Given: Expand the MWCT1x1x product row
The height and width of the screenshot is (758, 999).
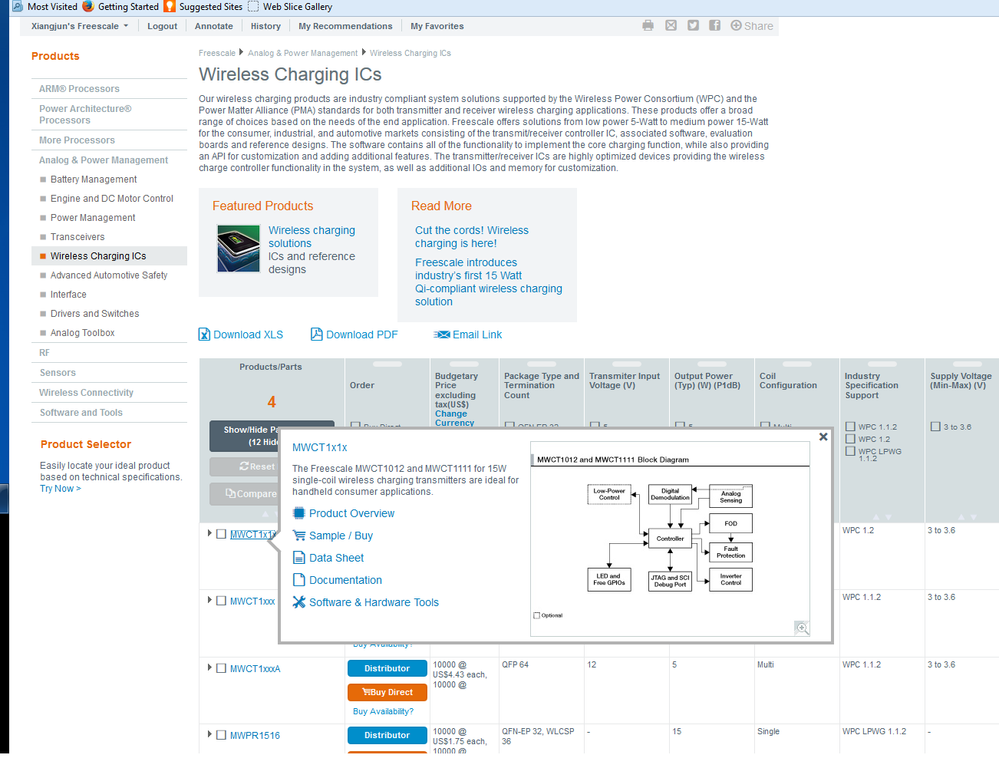Looking at the screenshot, I should (x=209, y=533).
